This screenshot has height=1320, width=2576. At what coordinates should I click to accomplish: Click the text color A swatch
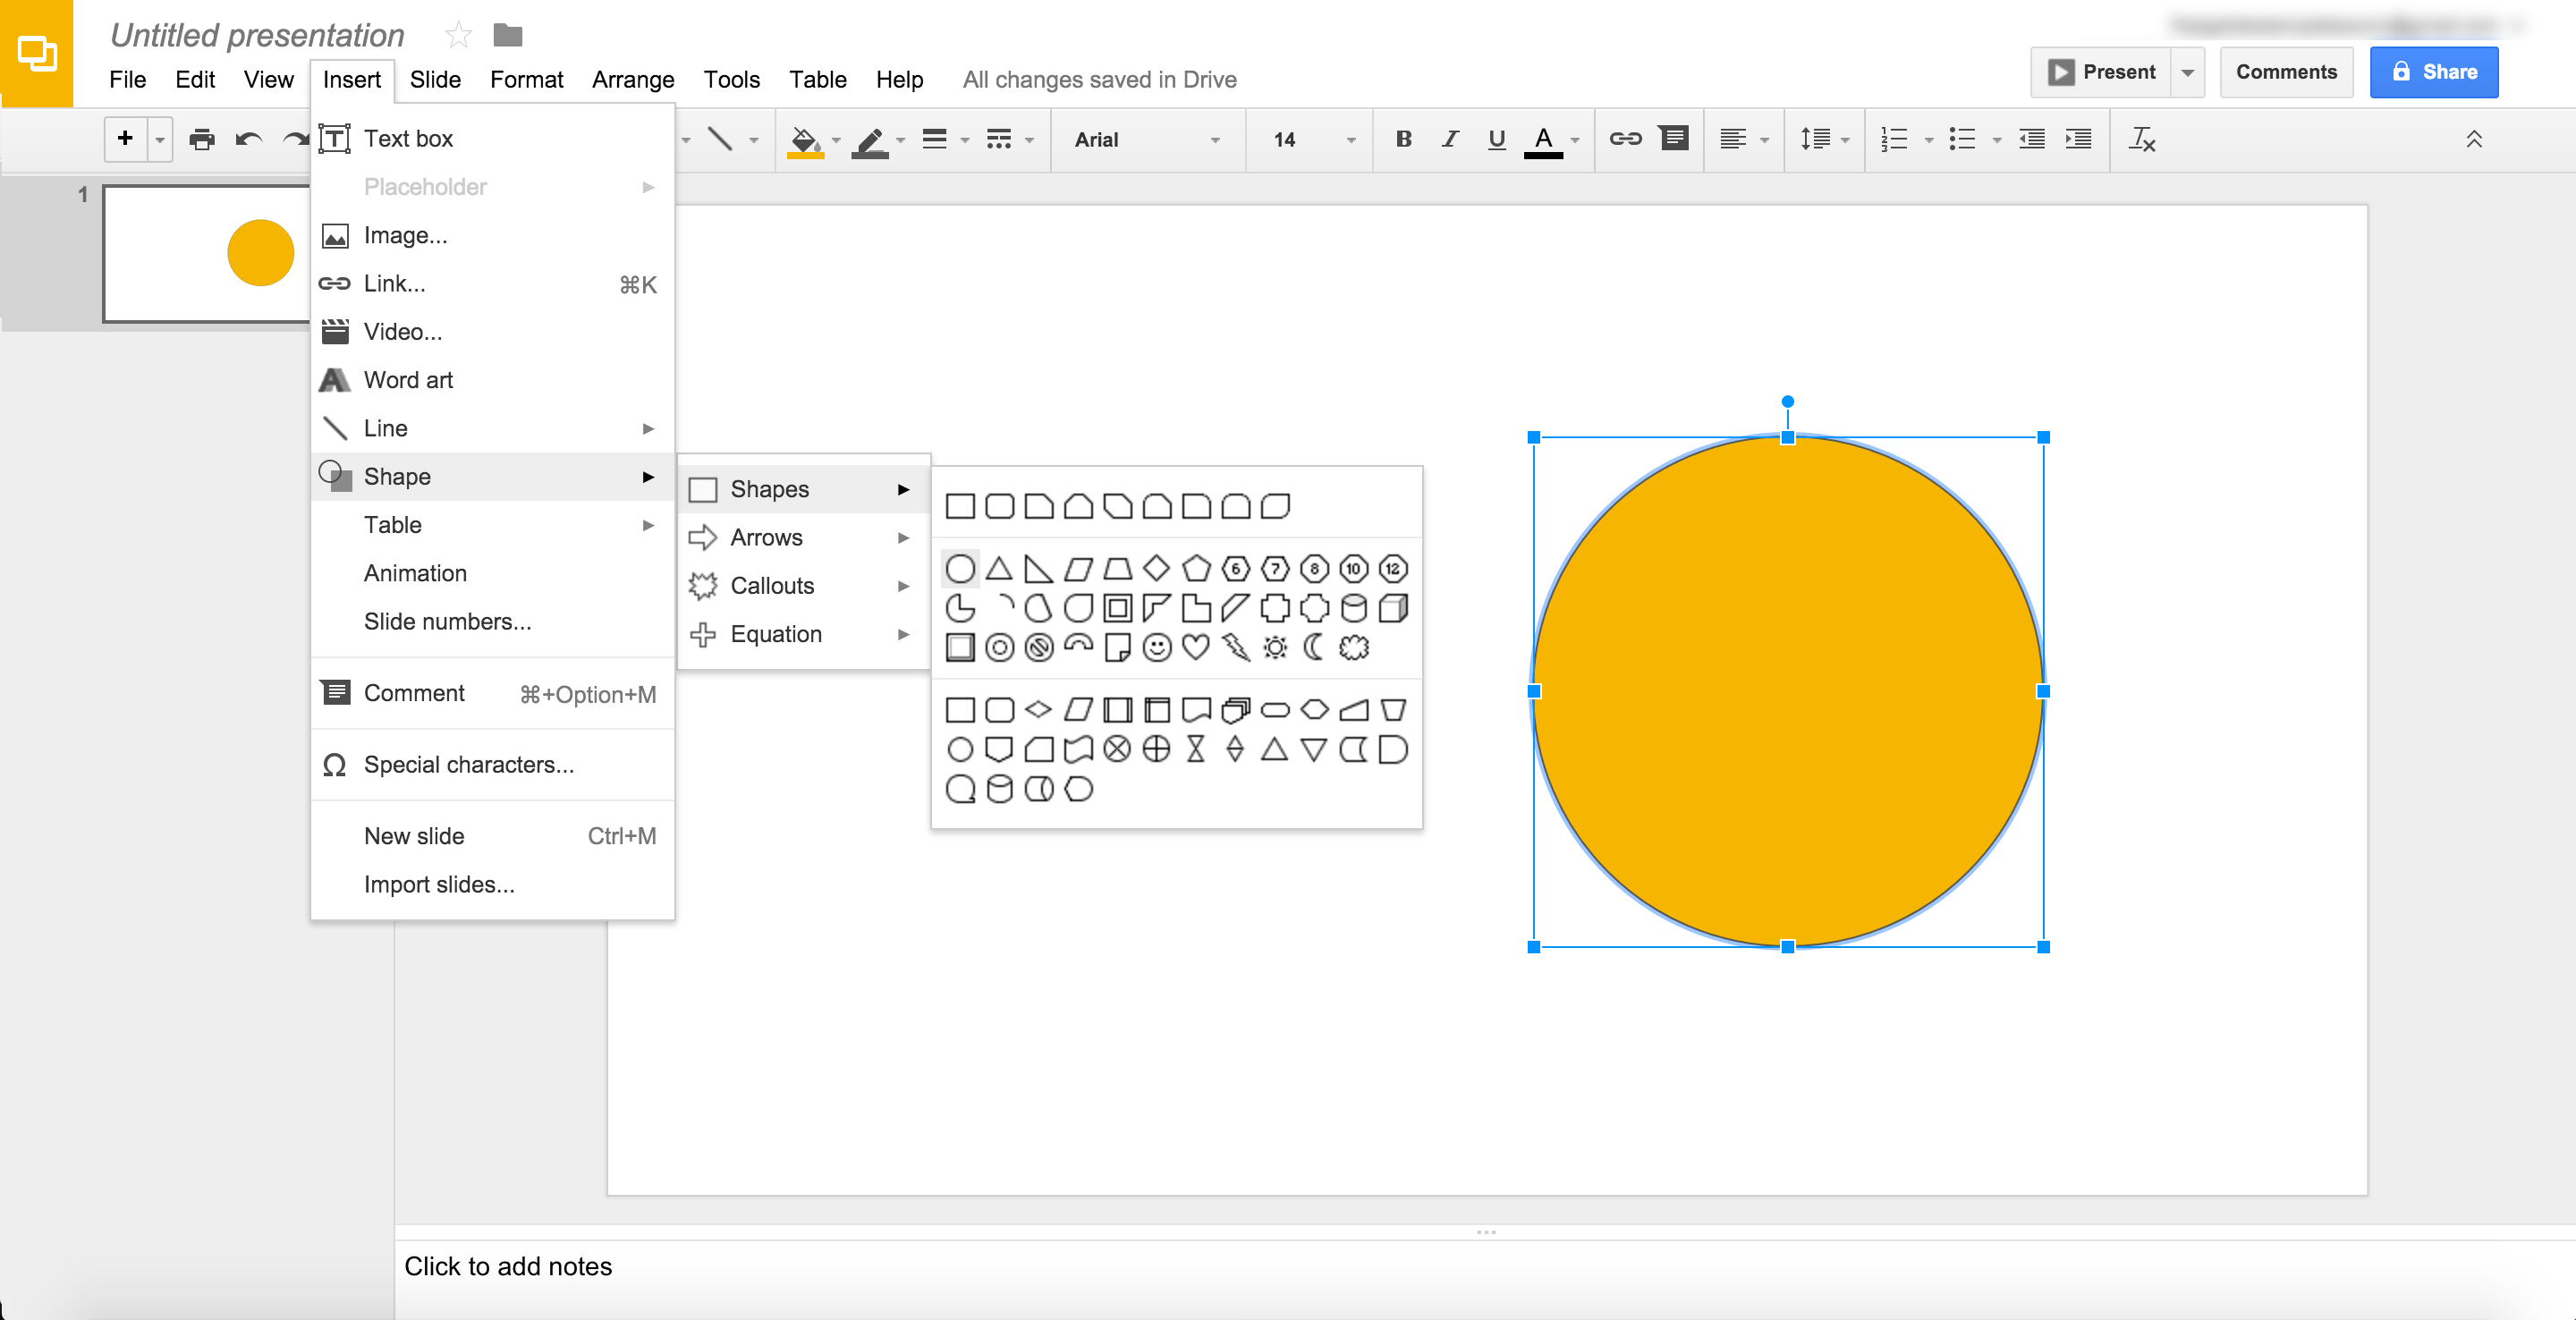pos(1543,140)
